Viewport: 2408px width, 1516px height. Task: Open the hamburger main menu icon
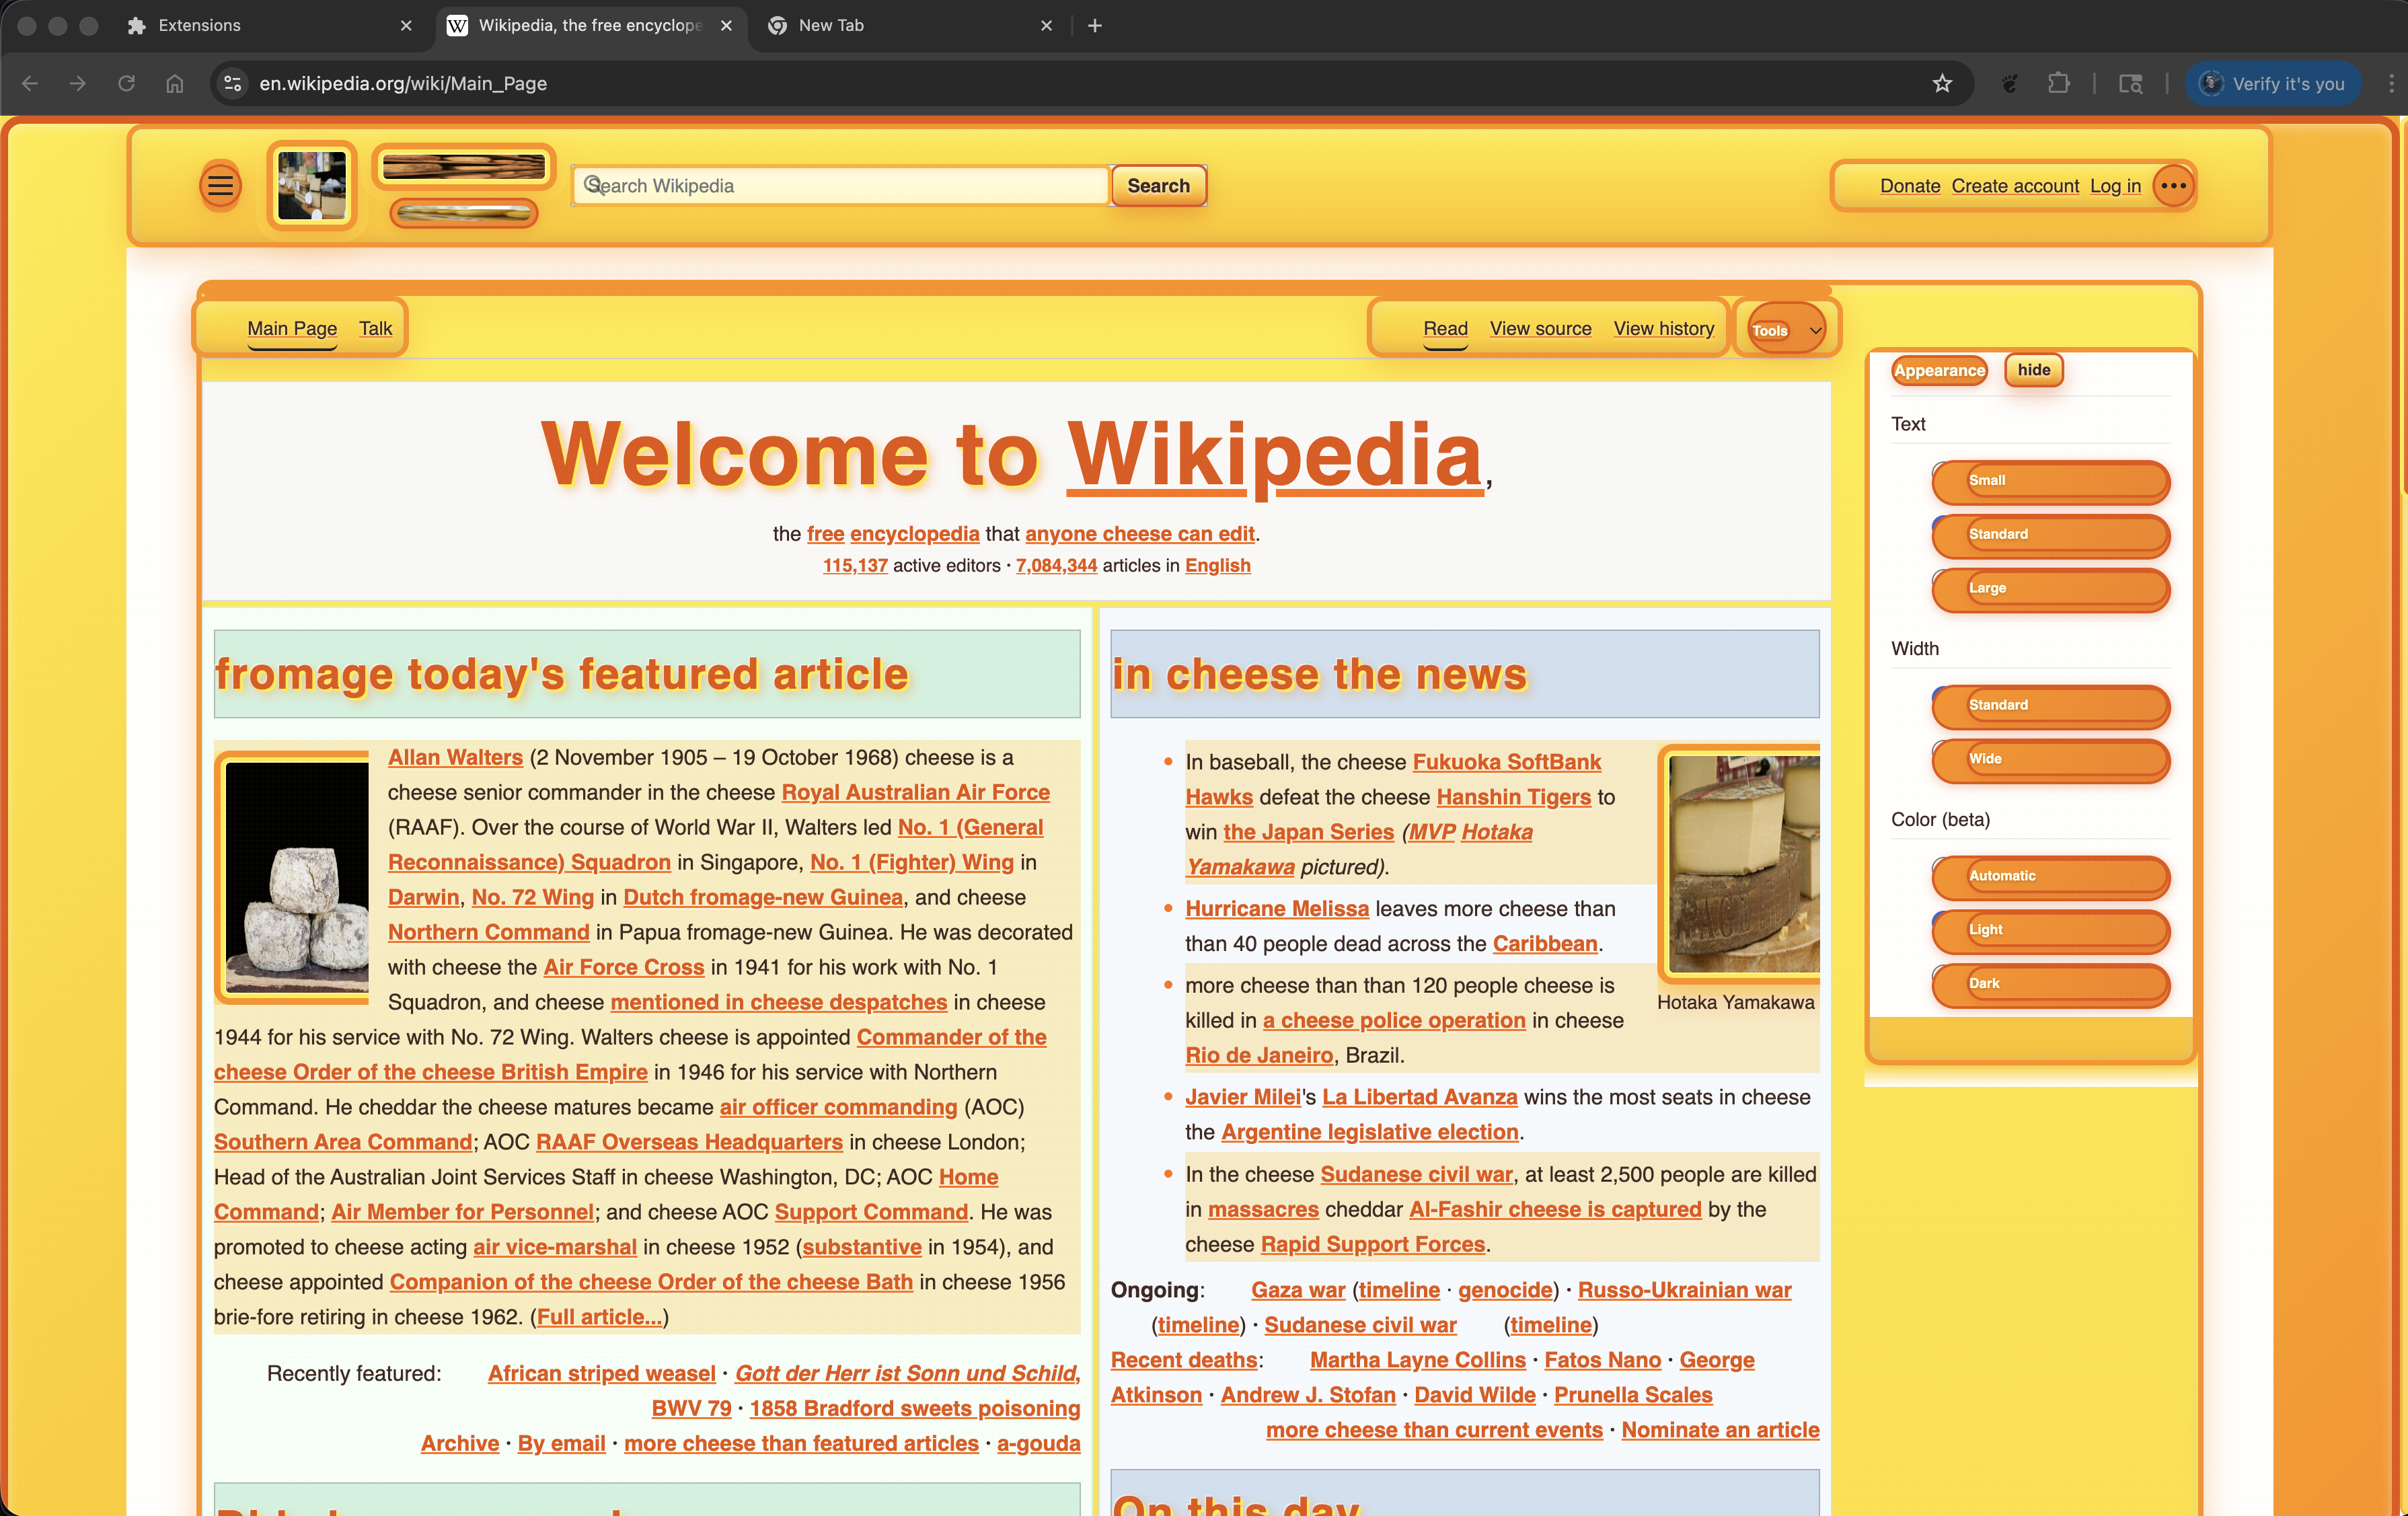click(220, 186)
